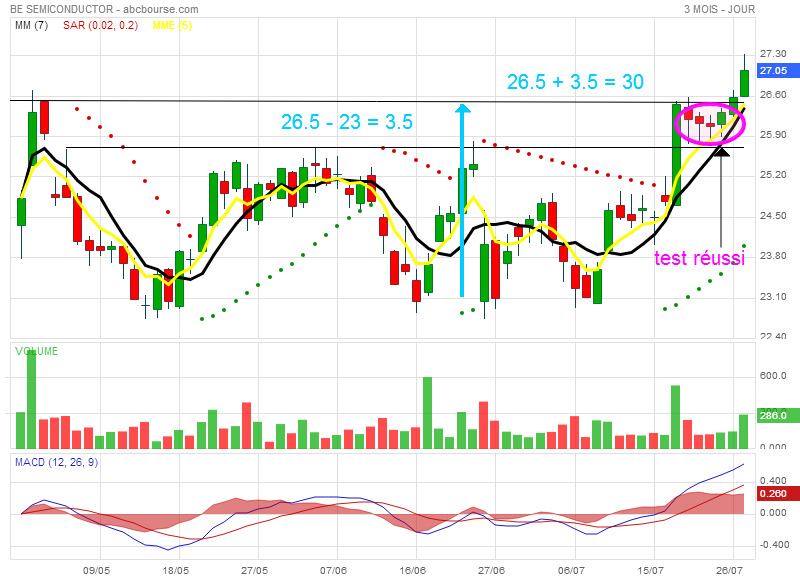Click the 27.30 price axis label
The image size is (800, 580).
click(x=773, y=54)
